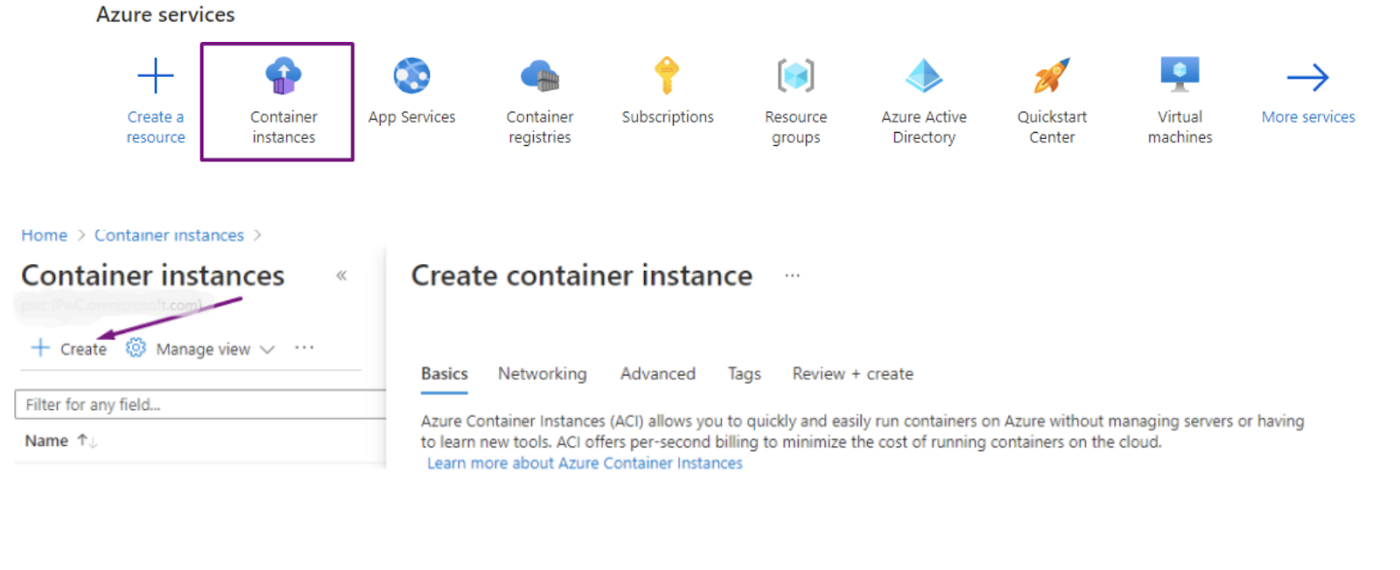
Task: Click the Create container instance title
Action: click(582, 276)
